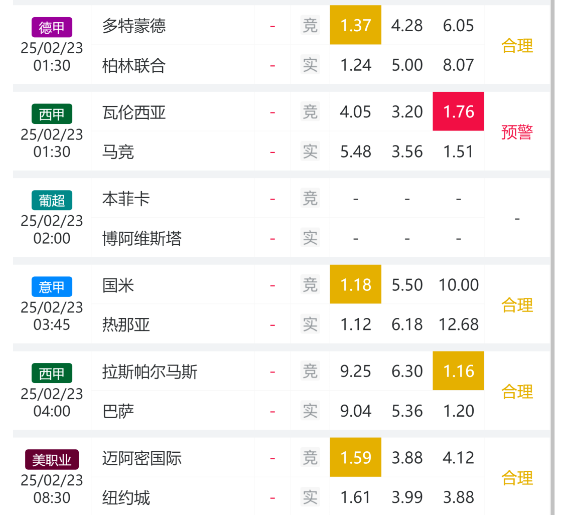This screenshot has height=515, width=564.
Task: Select the red 1.76 odds cell
Action: click(x=458, y=111)
